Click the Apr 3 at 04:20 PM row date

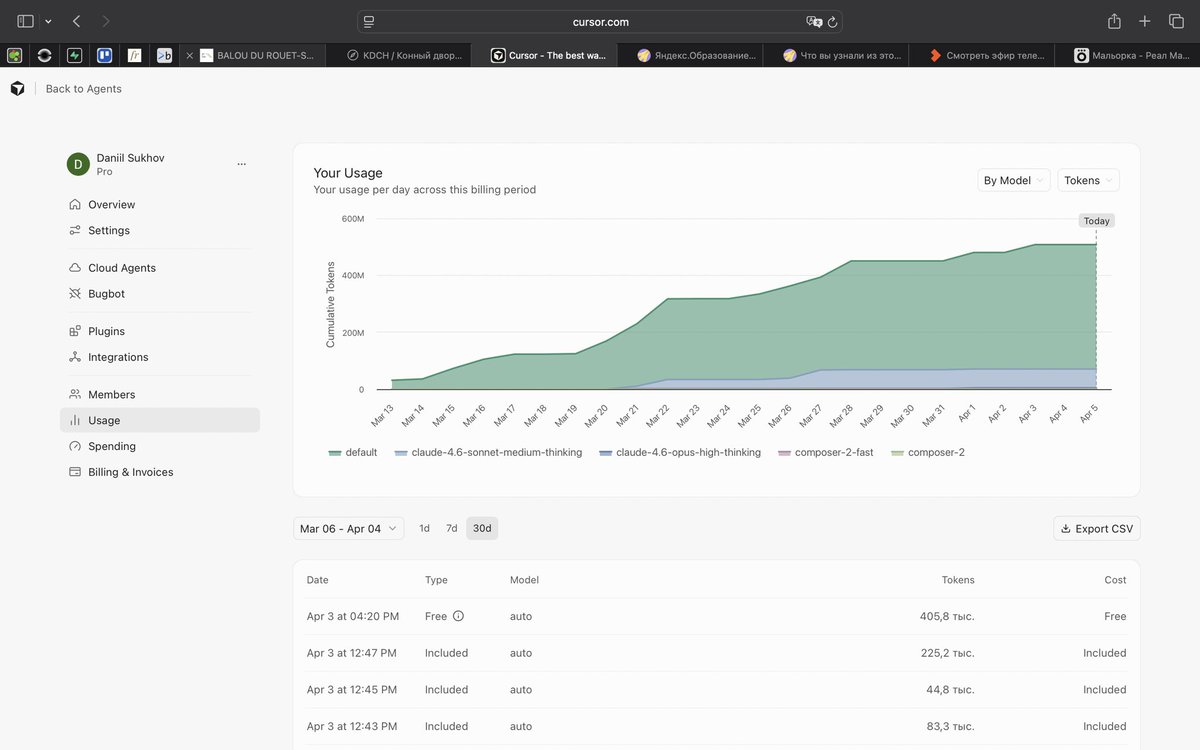tap(353, 616)
